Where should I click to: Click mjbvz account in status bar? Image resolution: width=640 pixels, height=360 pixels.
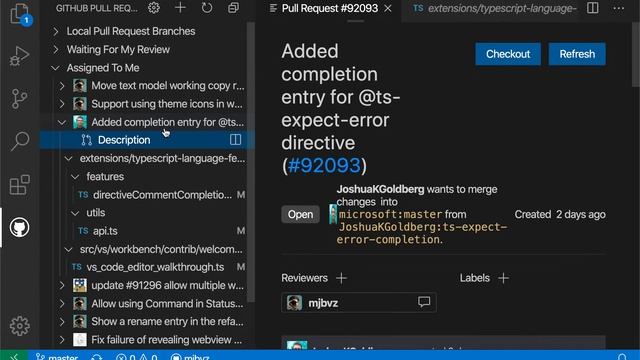pyautogui.click(x=190, y=356)
